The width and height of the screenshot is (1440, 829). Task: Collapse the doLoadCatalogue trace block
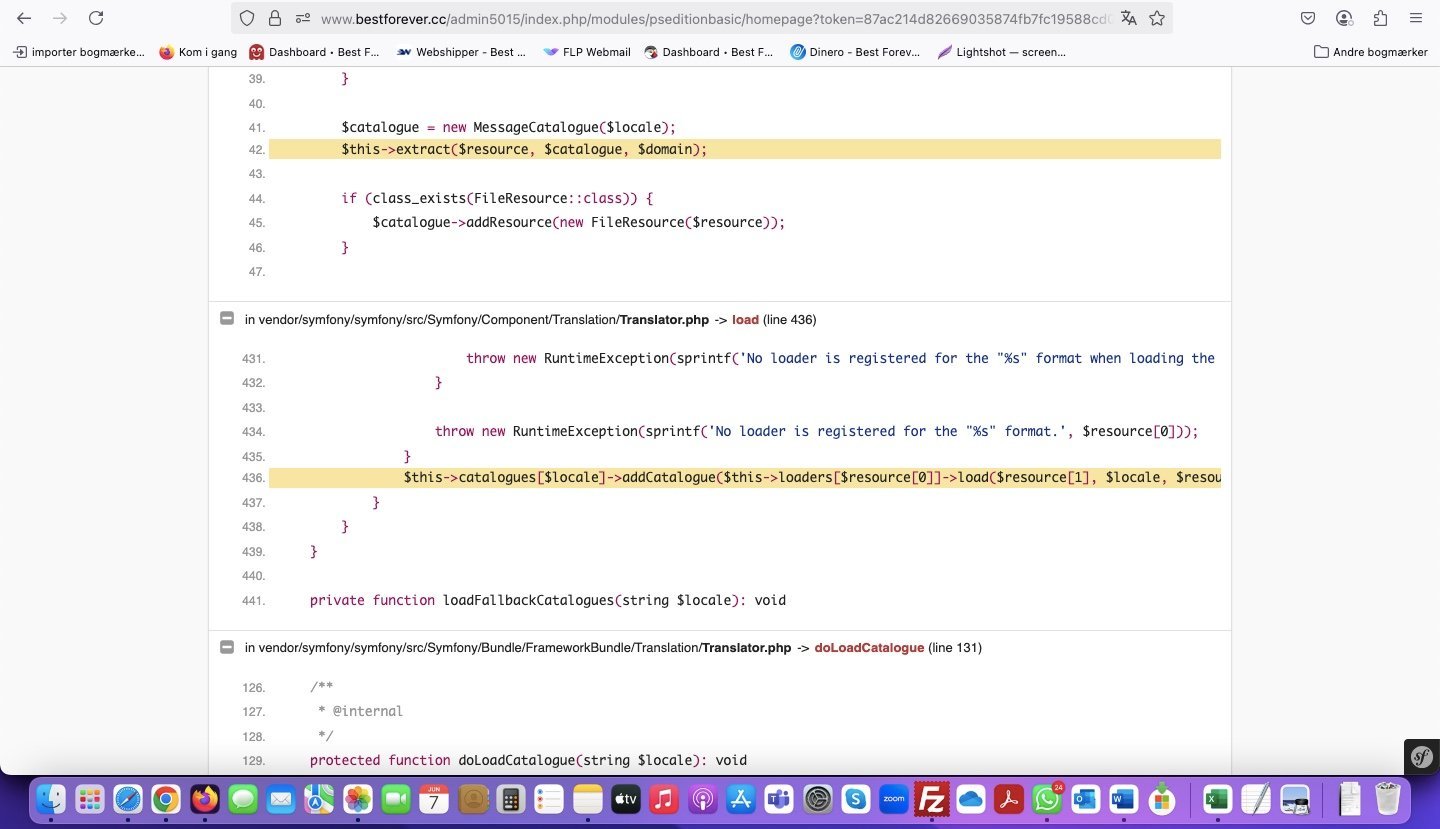click(226, 647)
